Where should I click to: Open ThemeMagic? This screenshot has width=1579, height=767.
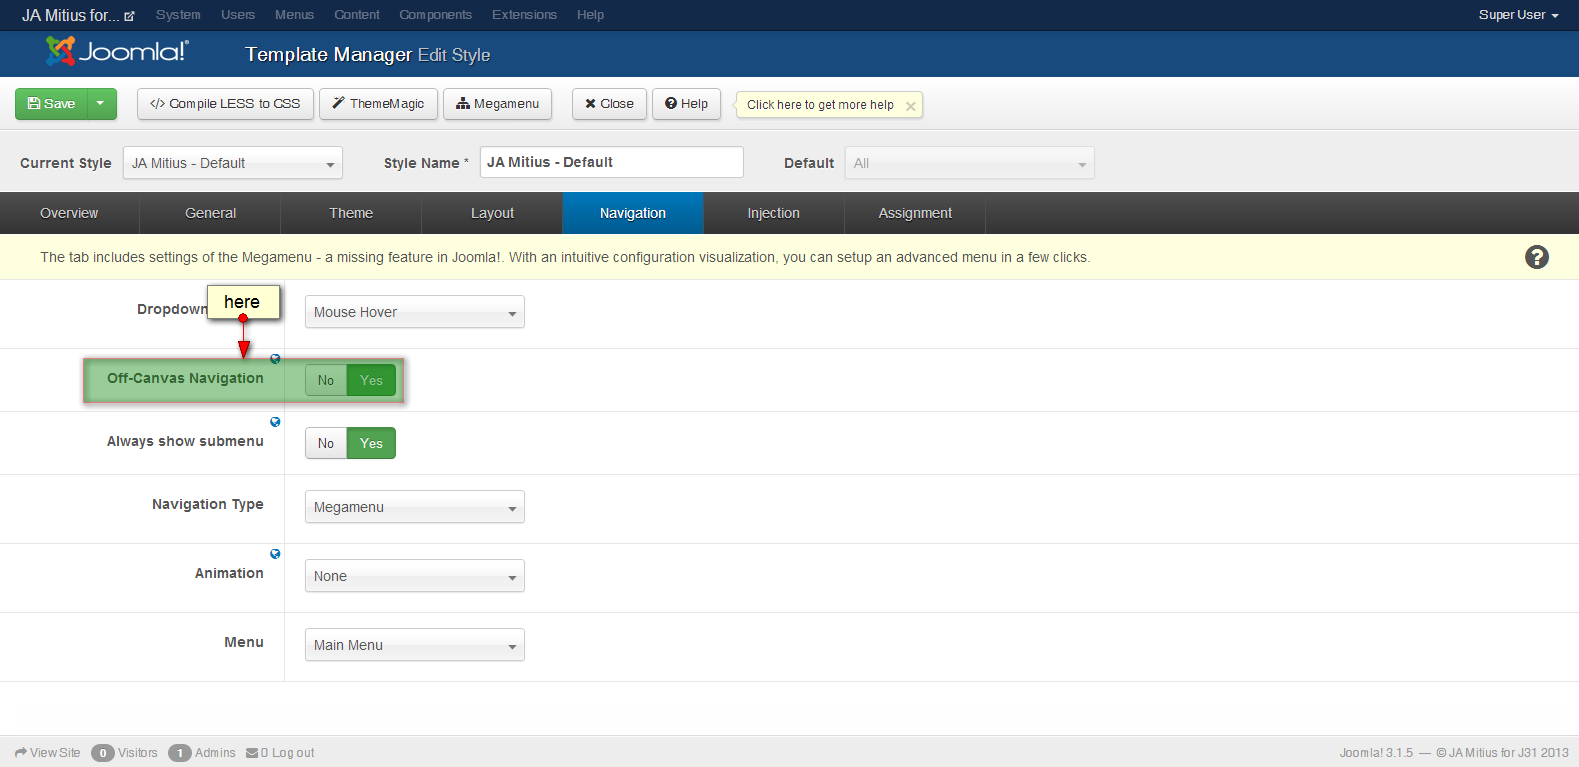click(x=378, y=104)
